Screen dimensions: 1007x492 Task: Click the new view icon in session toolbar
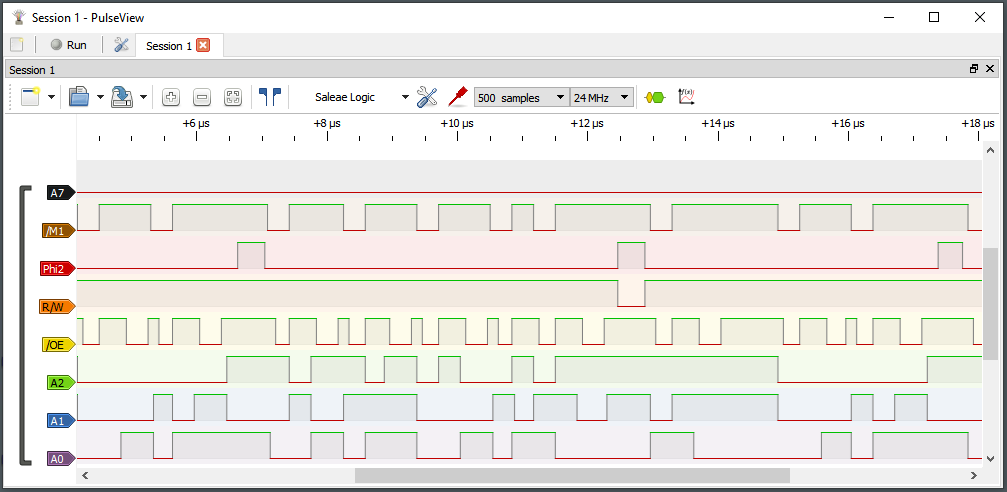(29, 97)
